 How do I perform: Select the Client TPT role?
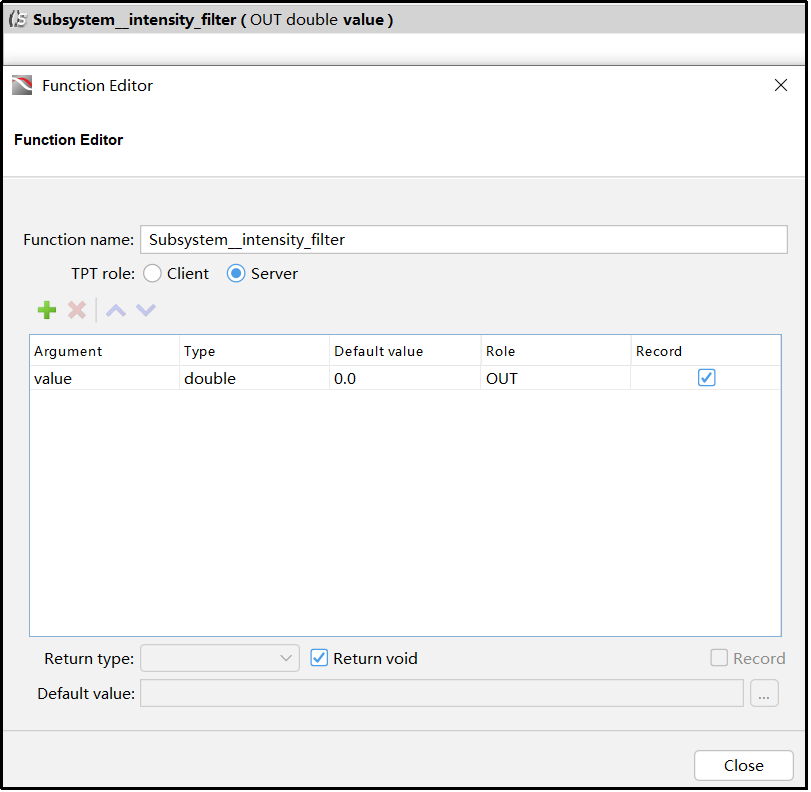pos(153,274)
